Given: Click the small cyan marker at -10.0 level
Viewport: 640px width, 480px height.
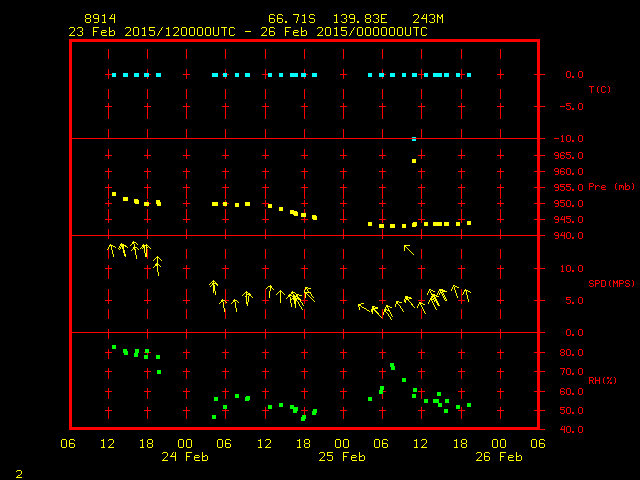Looking at the screenshot, I should (414, 139).
